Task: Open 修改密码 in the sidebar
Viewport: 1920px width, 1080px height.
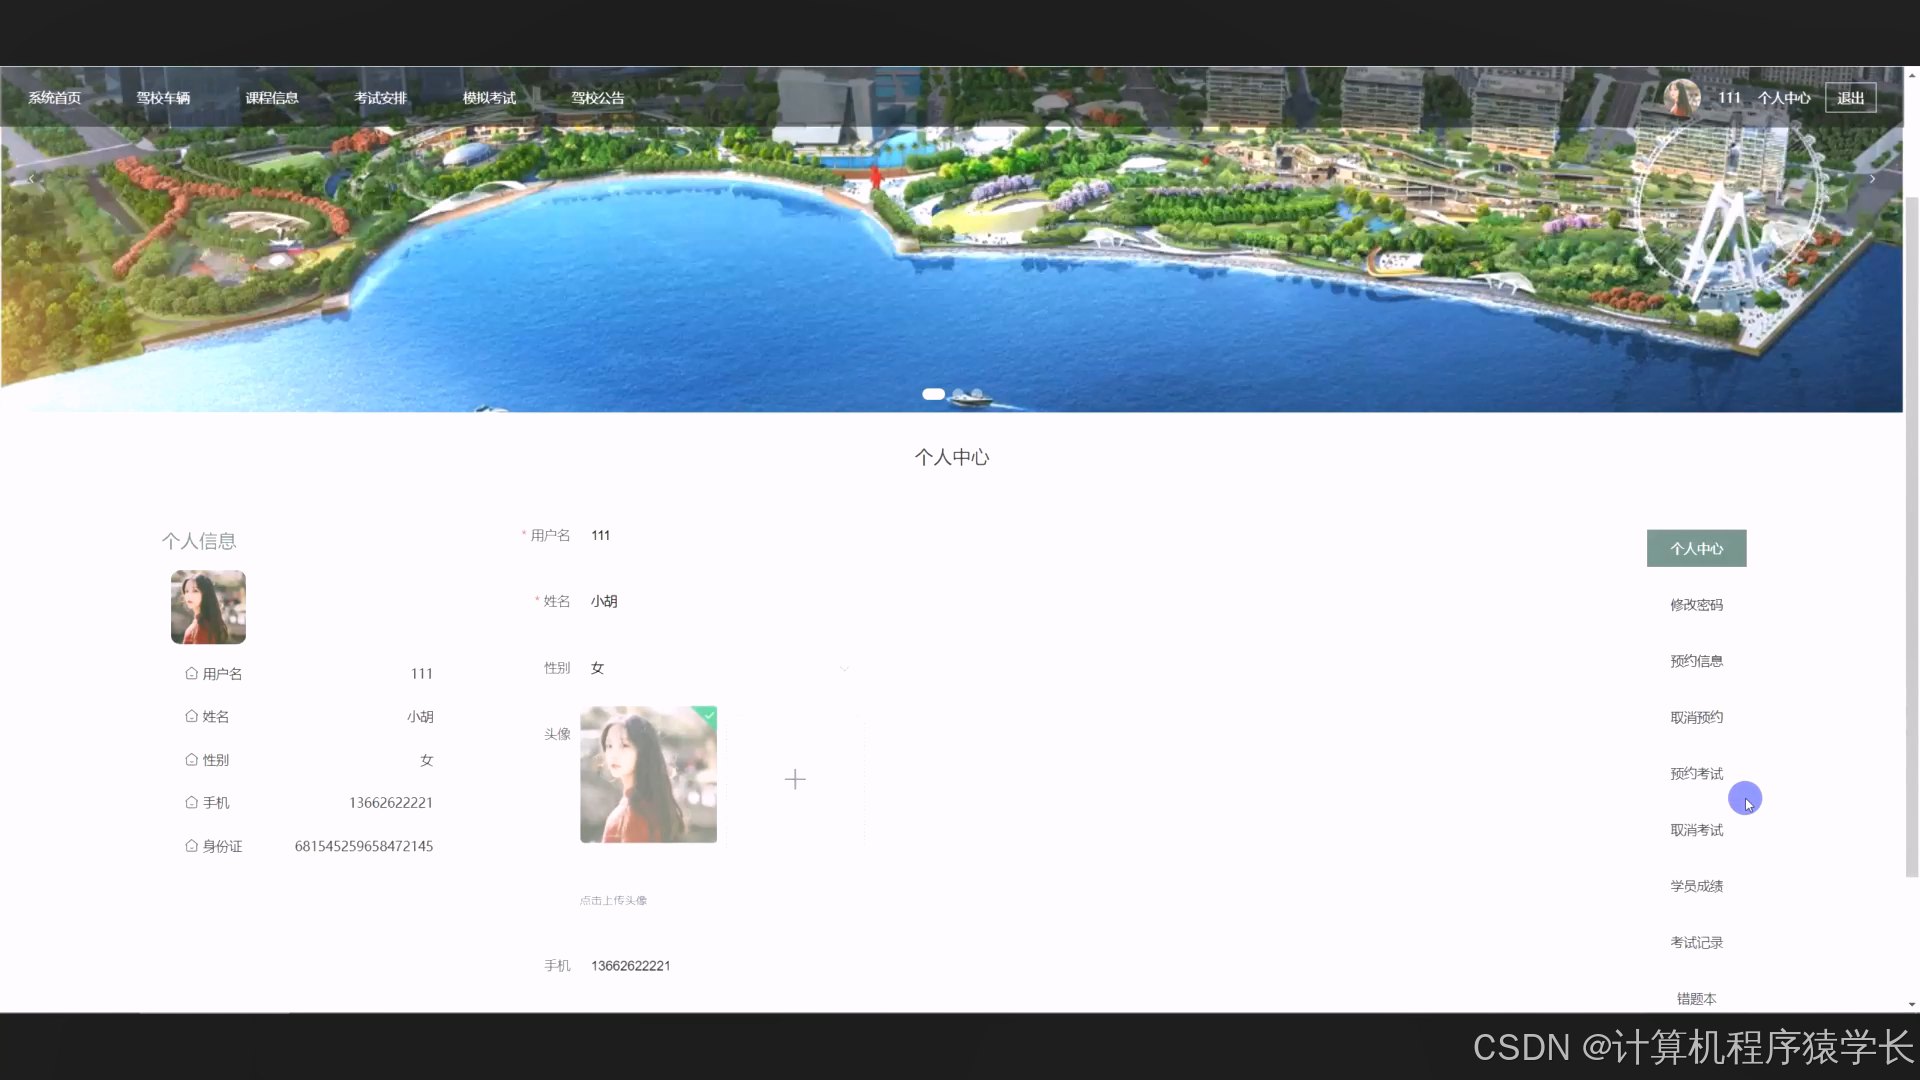Action: tap(1696, 605)
